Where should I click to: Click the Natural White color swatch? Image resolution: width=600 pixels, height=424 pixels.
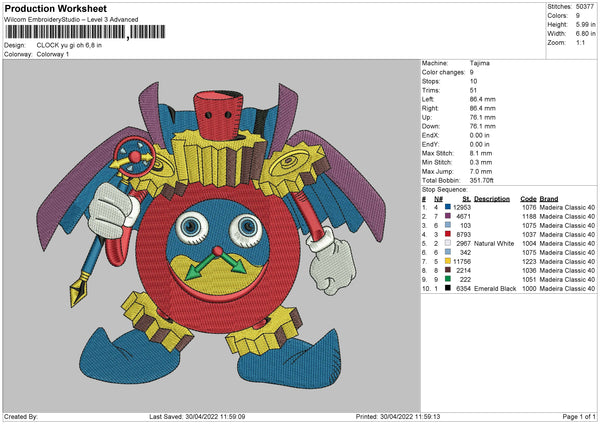point(447,243)
